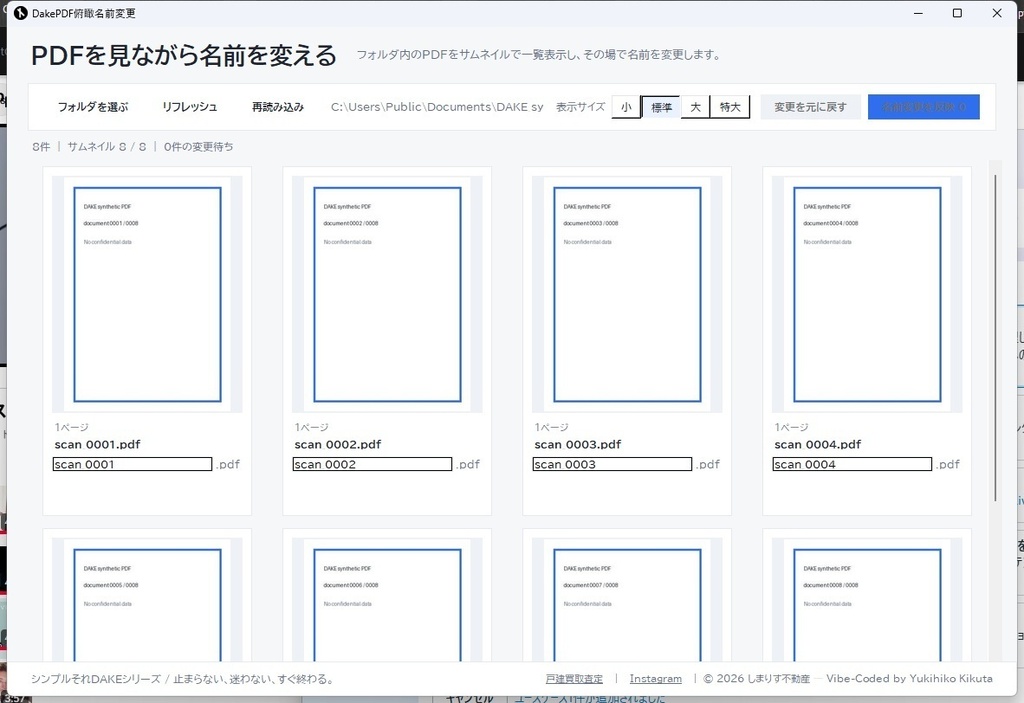Click the 0件の変更待ち status text
The image size is (1024, 703).
tap(199, 147)
